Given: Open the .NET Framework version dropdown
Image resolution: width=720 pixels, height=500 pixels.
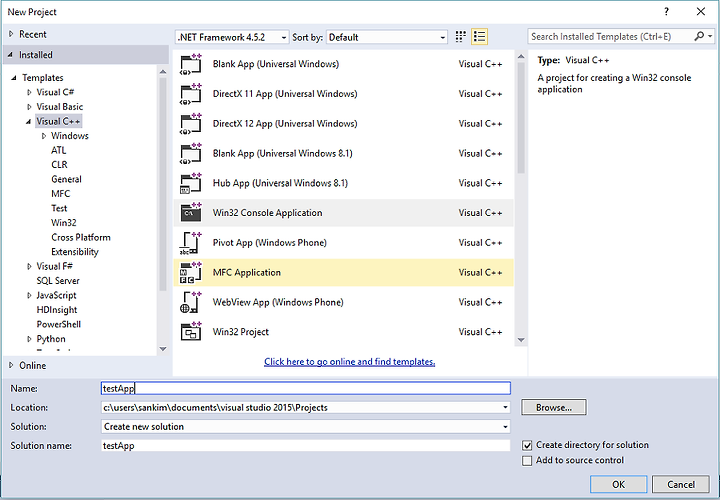Looking at the screenshot, I should (232, 37).
